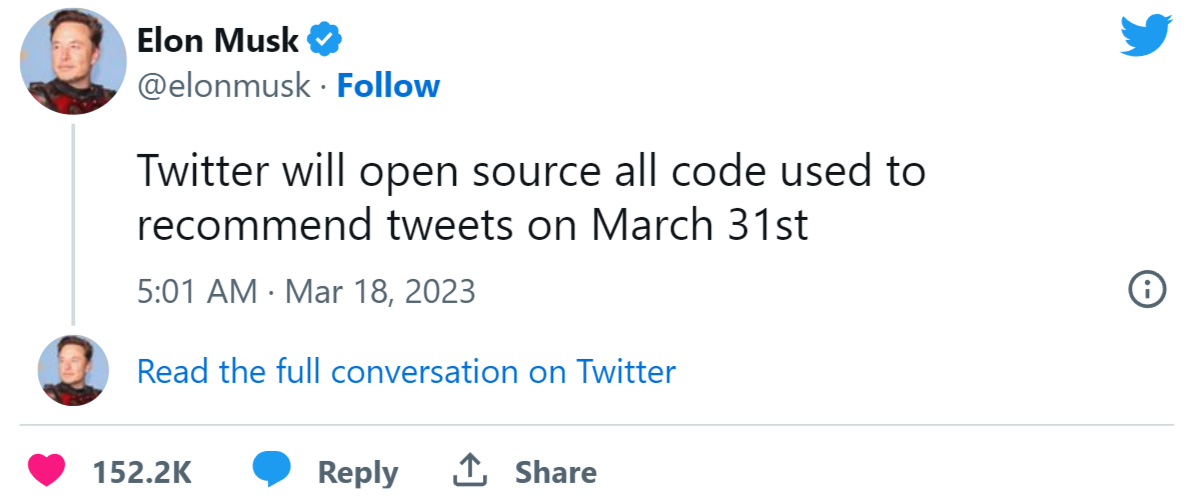Click the tweet line "recommend tweets on March 31st"
Image resolution: width=1190 pixels, height=498 pixels.
coord(472,226)
